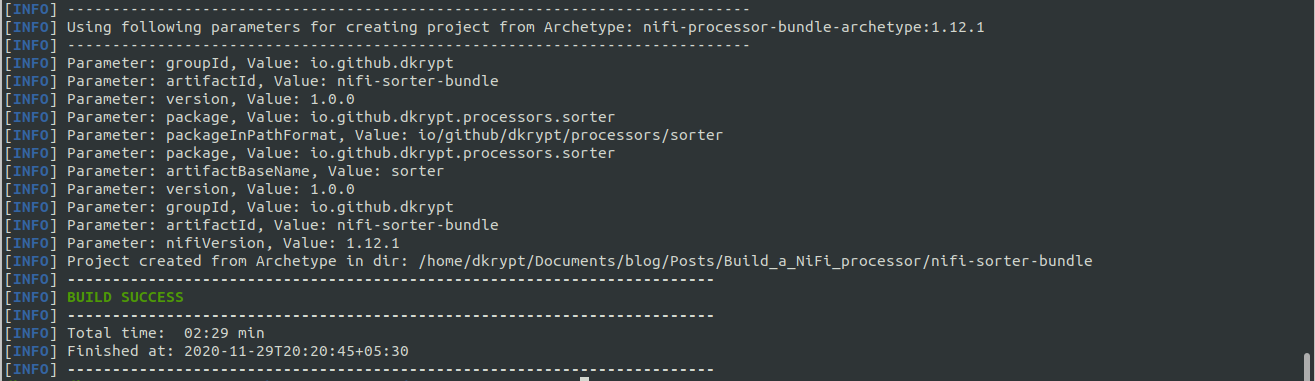Screen dimensions: 1315x381
Task: Click the packageInPathFormat parameter line
Action: coord(394,135)
